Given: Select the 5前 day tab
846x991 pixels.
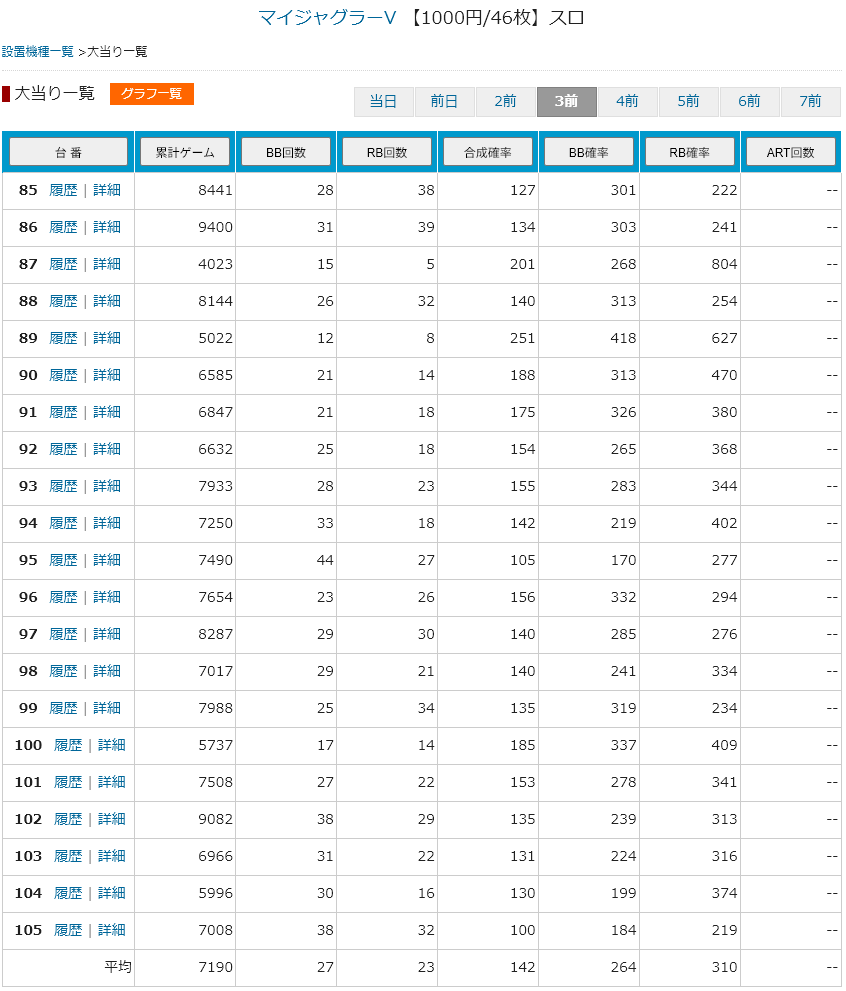Looking at the screenshot, I should click(689, 101).
